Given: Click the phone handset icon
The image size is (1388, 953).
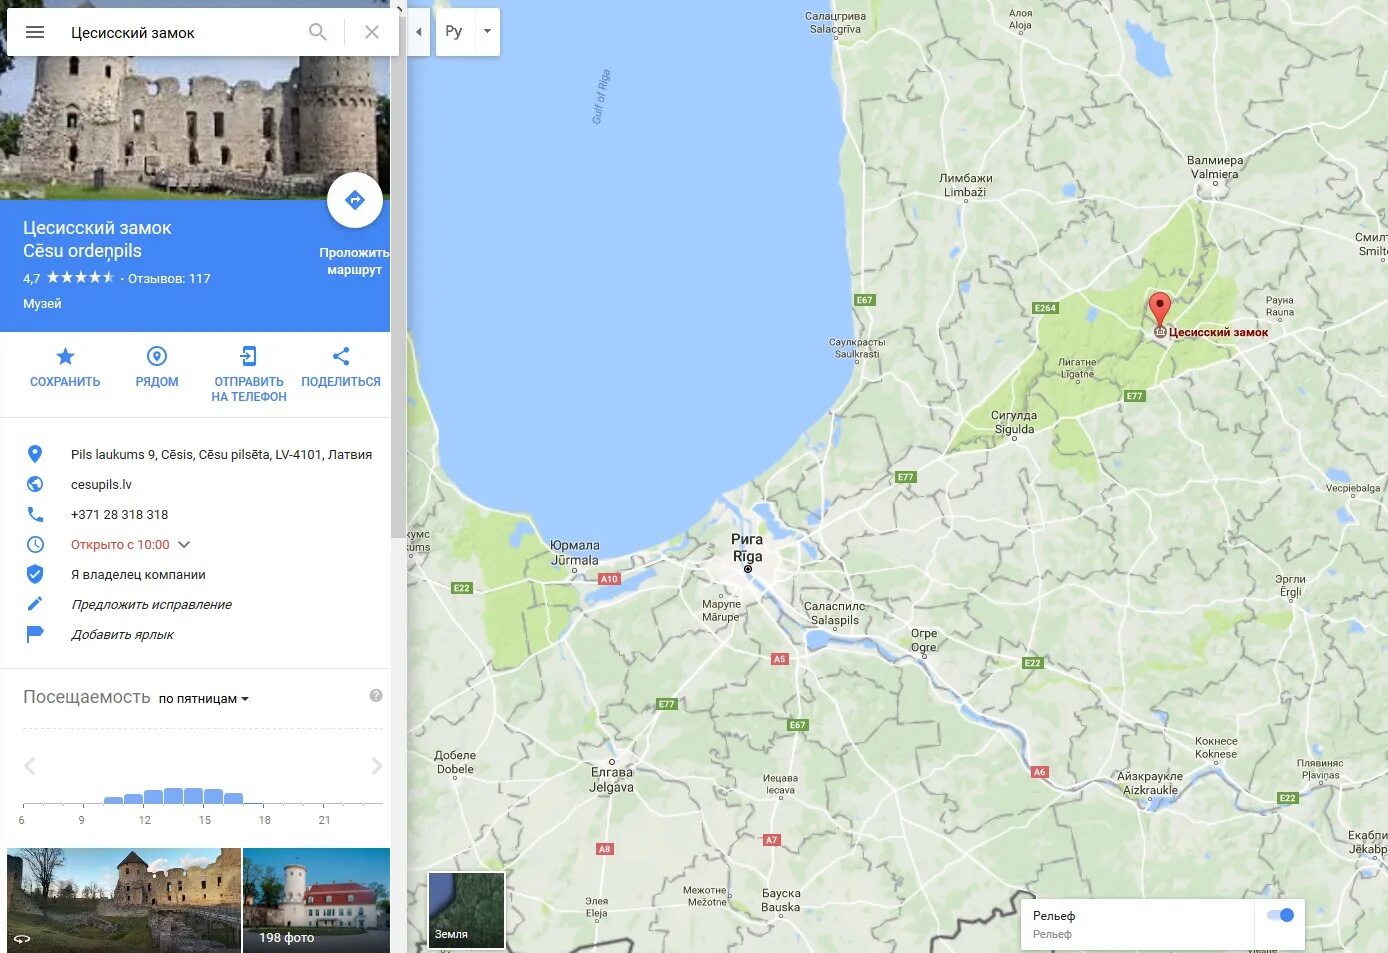Looking at the screenshot, I should (x=35, y=514).
